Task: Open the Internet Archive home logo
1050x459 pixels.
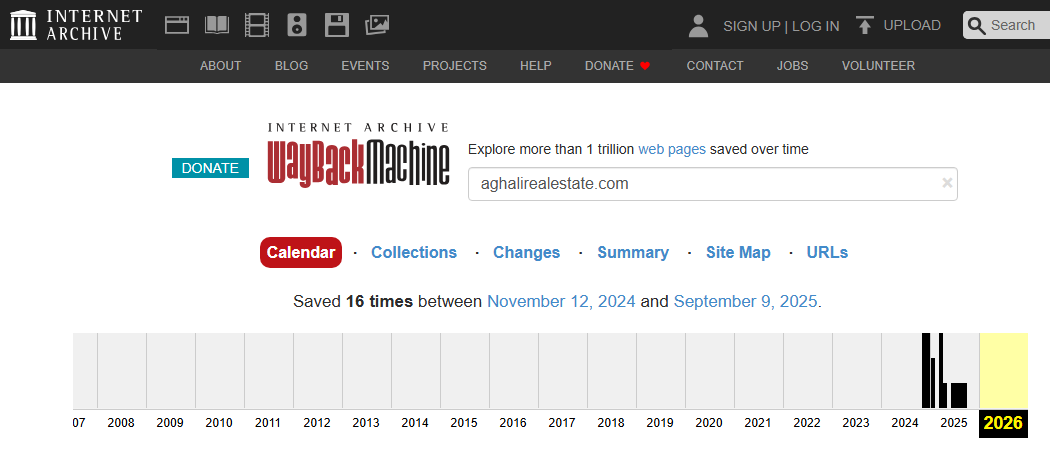Action: [x=76, y=25]
